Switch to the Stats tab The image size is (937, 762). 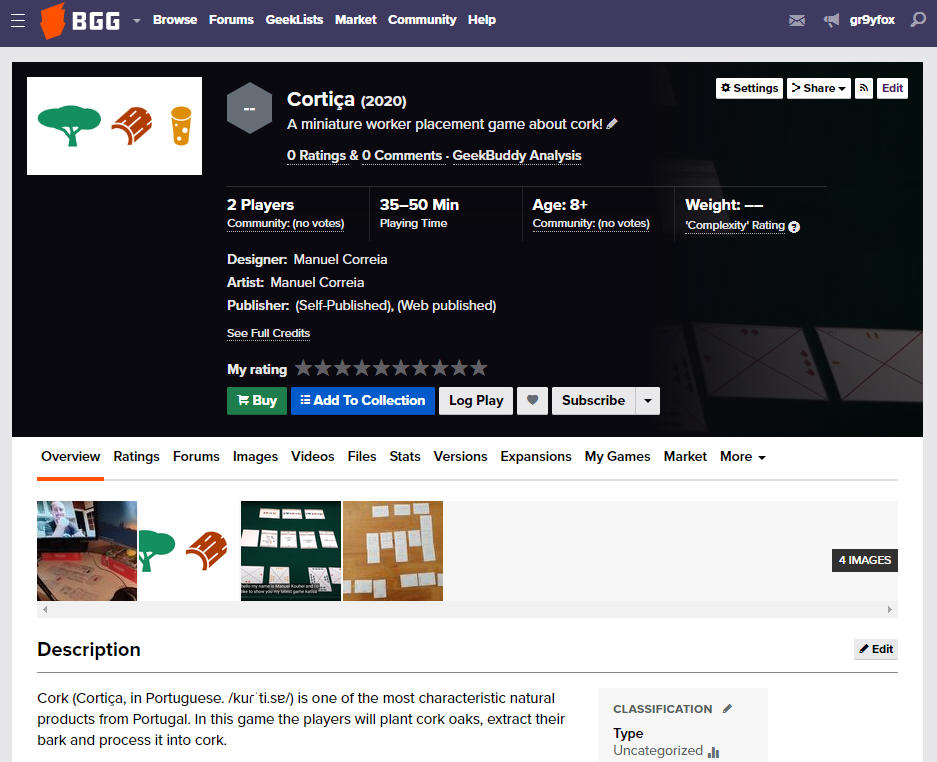tap(405, 457)
